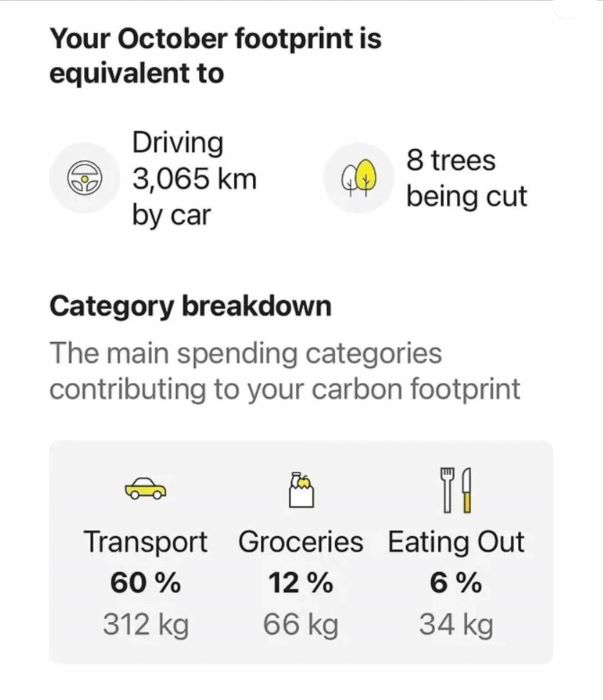Click the main spending categories description
The width and height of the screenshot is (603, 700).
tap(285, 371)
